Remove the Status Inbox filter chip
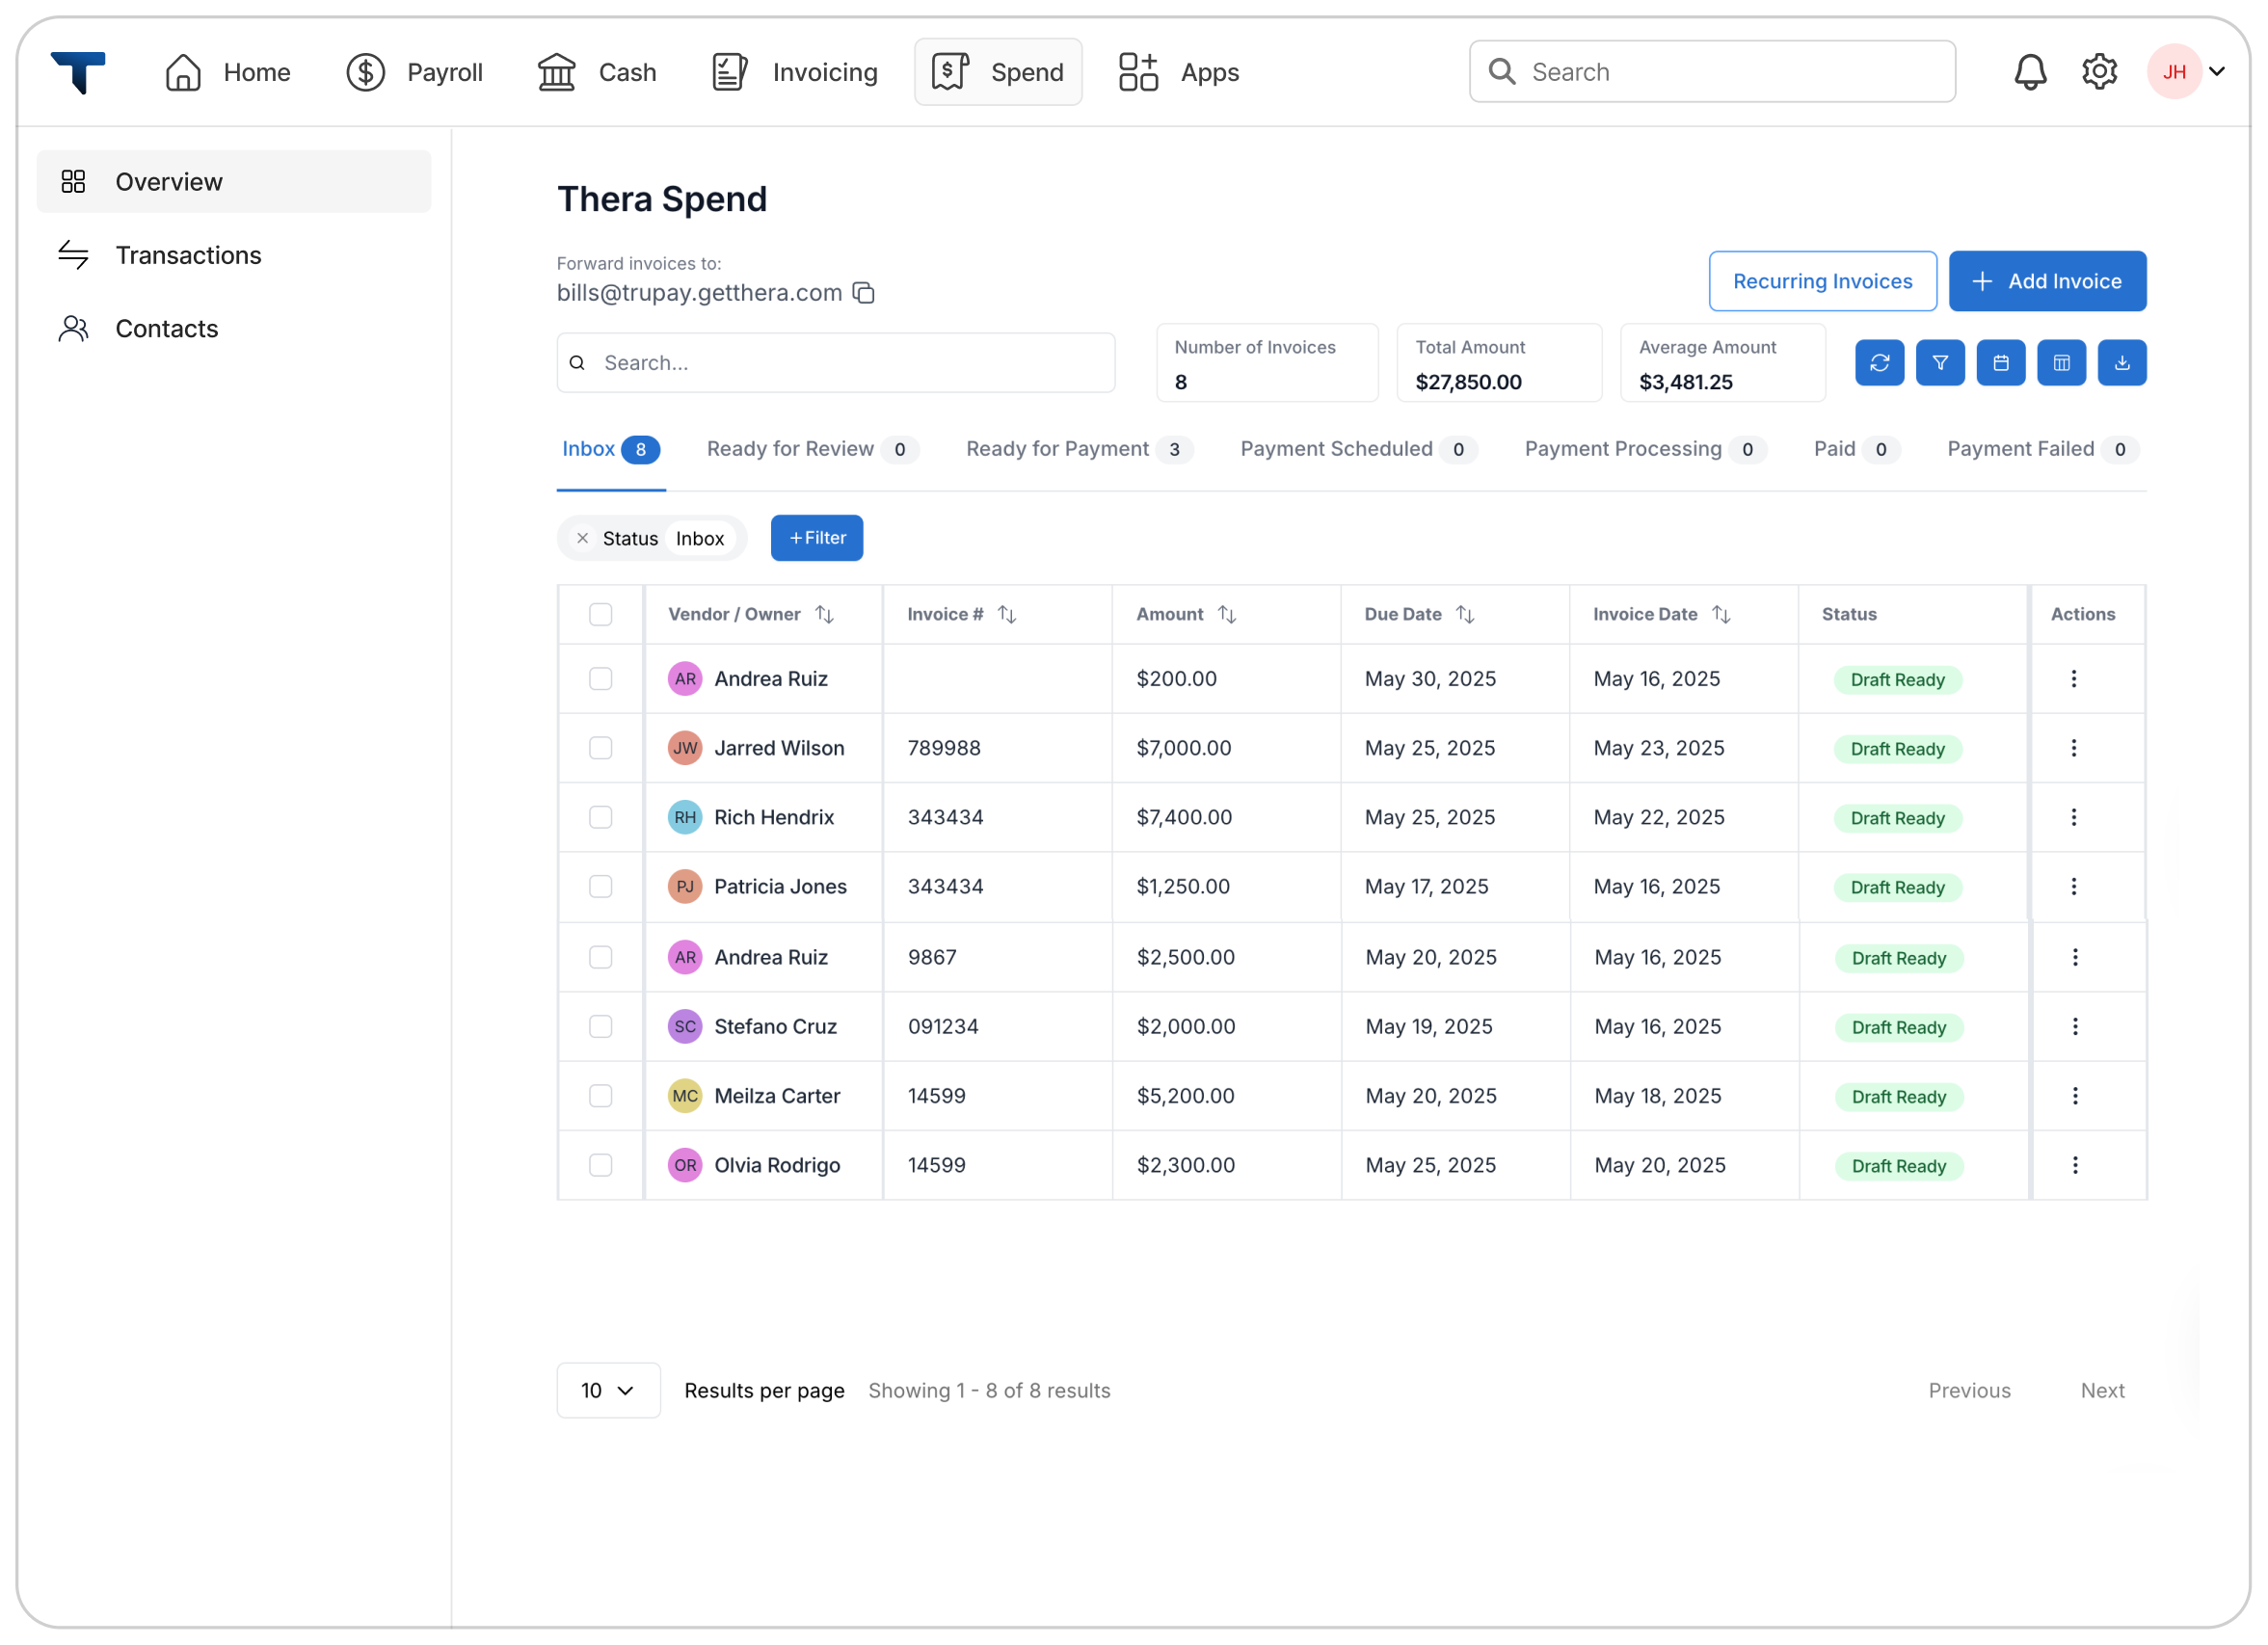This screenshot has height=1645, width=2268. tap(582, 538)
